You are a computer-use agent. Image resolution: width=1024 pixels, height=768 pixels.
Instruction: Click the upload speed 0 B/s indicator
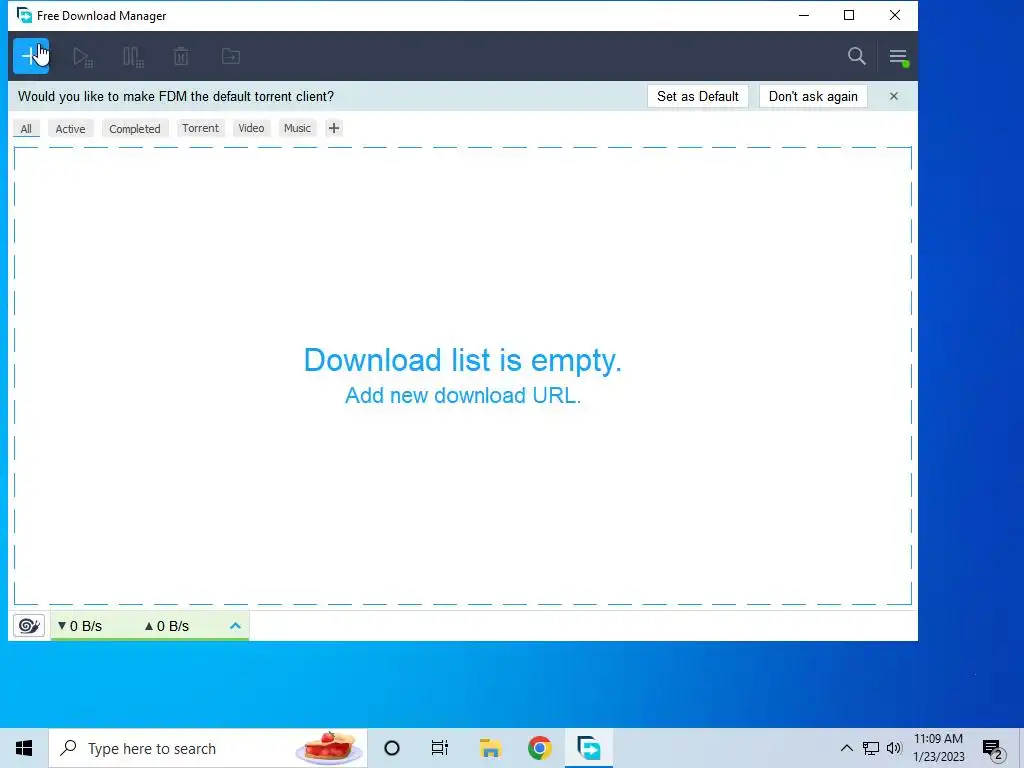167,626
